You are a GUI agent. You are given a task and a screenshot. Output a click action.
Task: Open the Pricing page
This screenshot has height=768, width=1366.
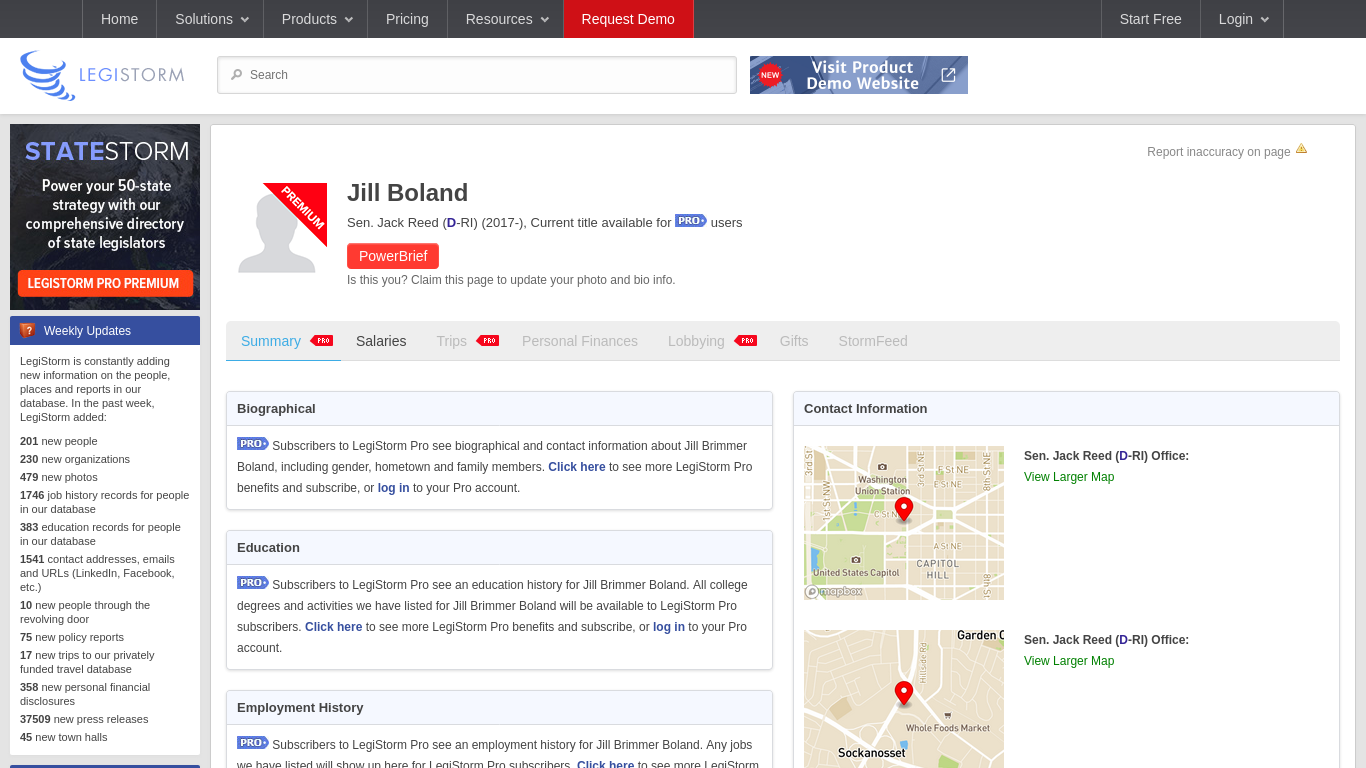(407, 19)
